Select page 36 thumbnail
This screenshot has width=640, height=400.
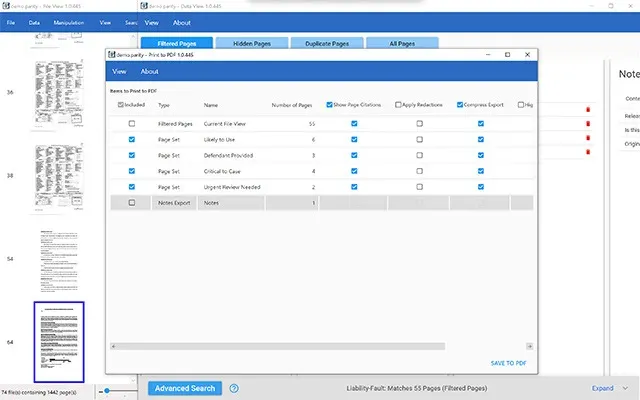pos(59,94)
